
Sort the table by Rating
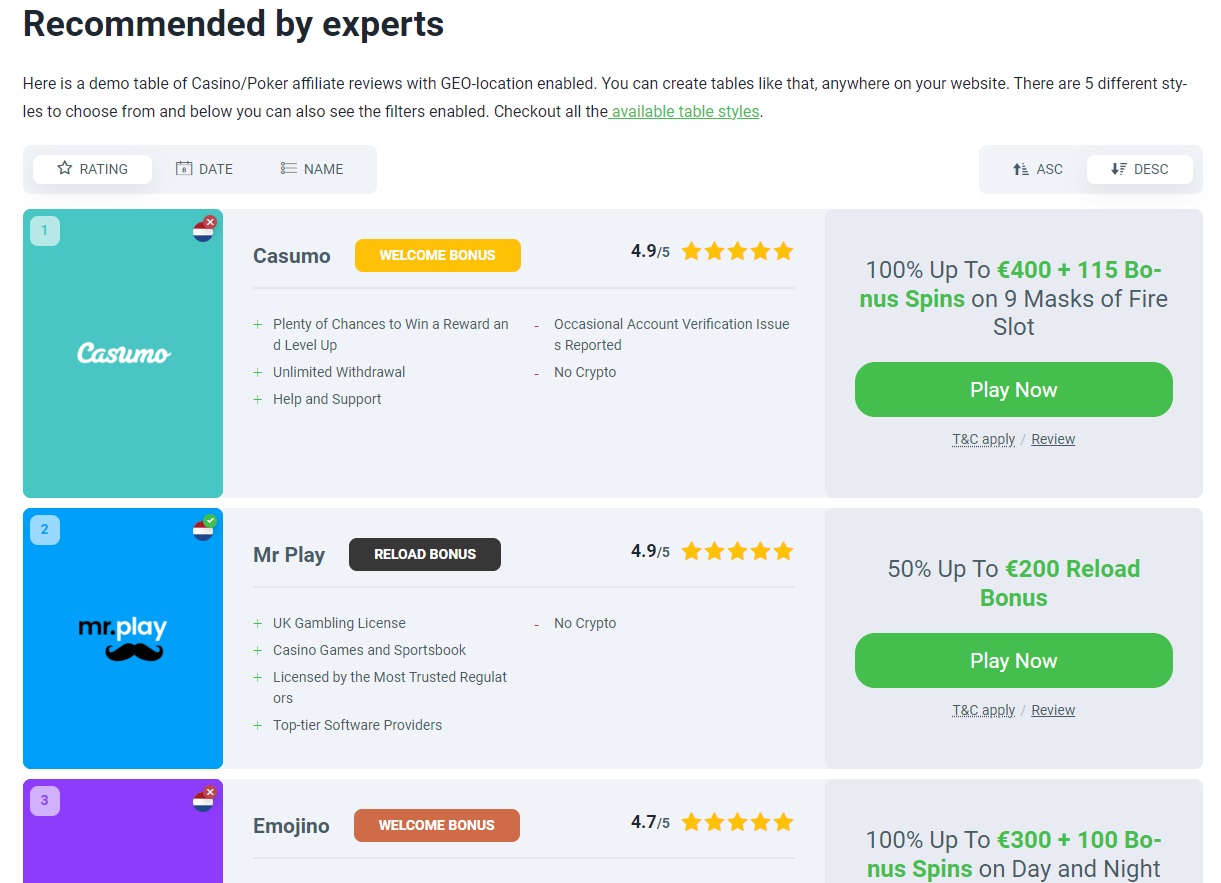point(92,169)
